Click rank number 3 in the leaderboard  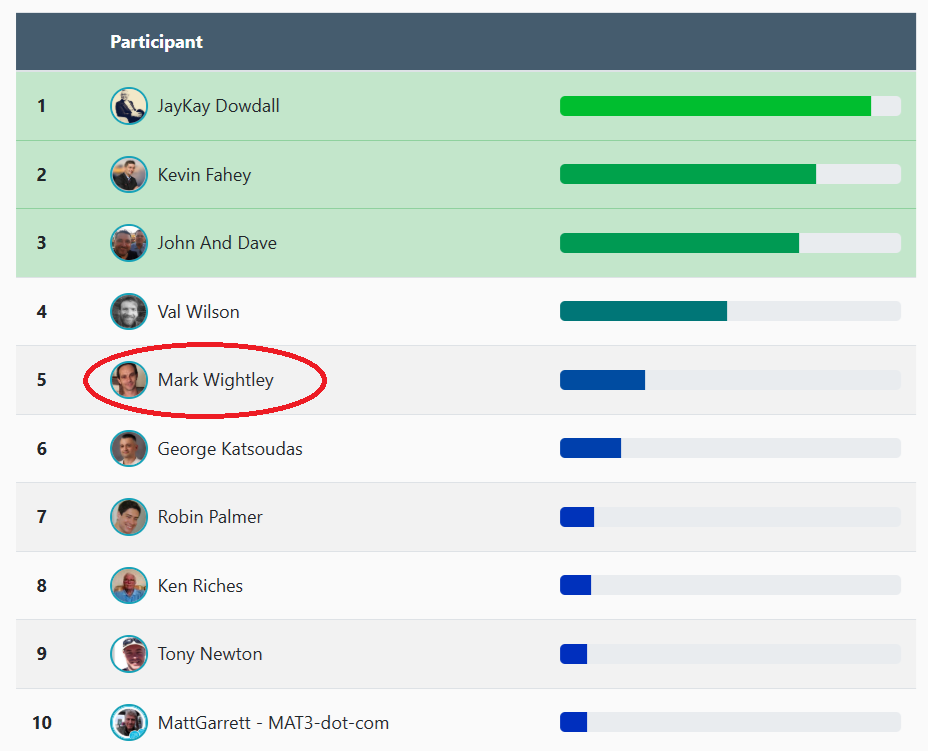(x=42, y=243)
